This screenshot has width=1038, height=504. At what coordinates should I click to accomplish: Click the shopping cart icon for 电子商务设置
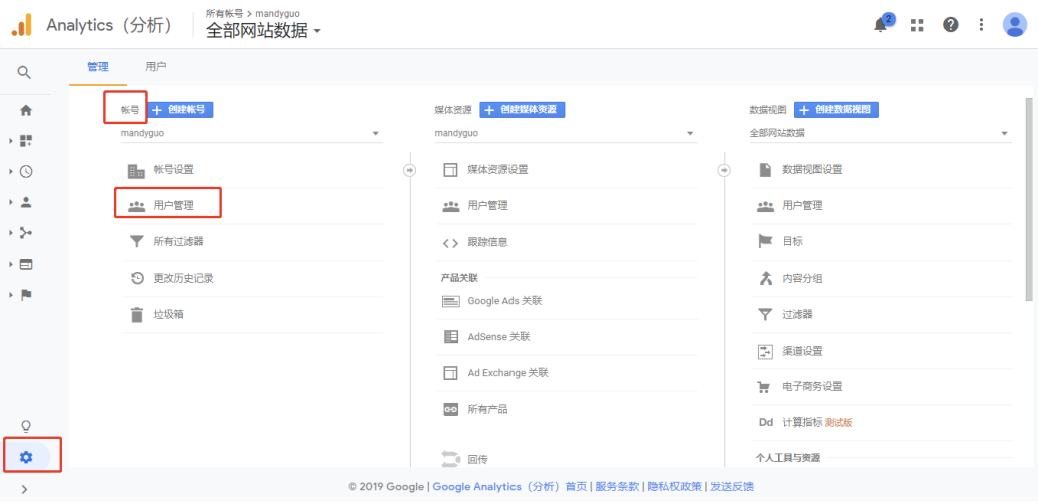coord(765,387)
